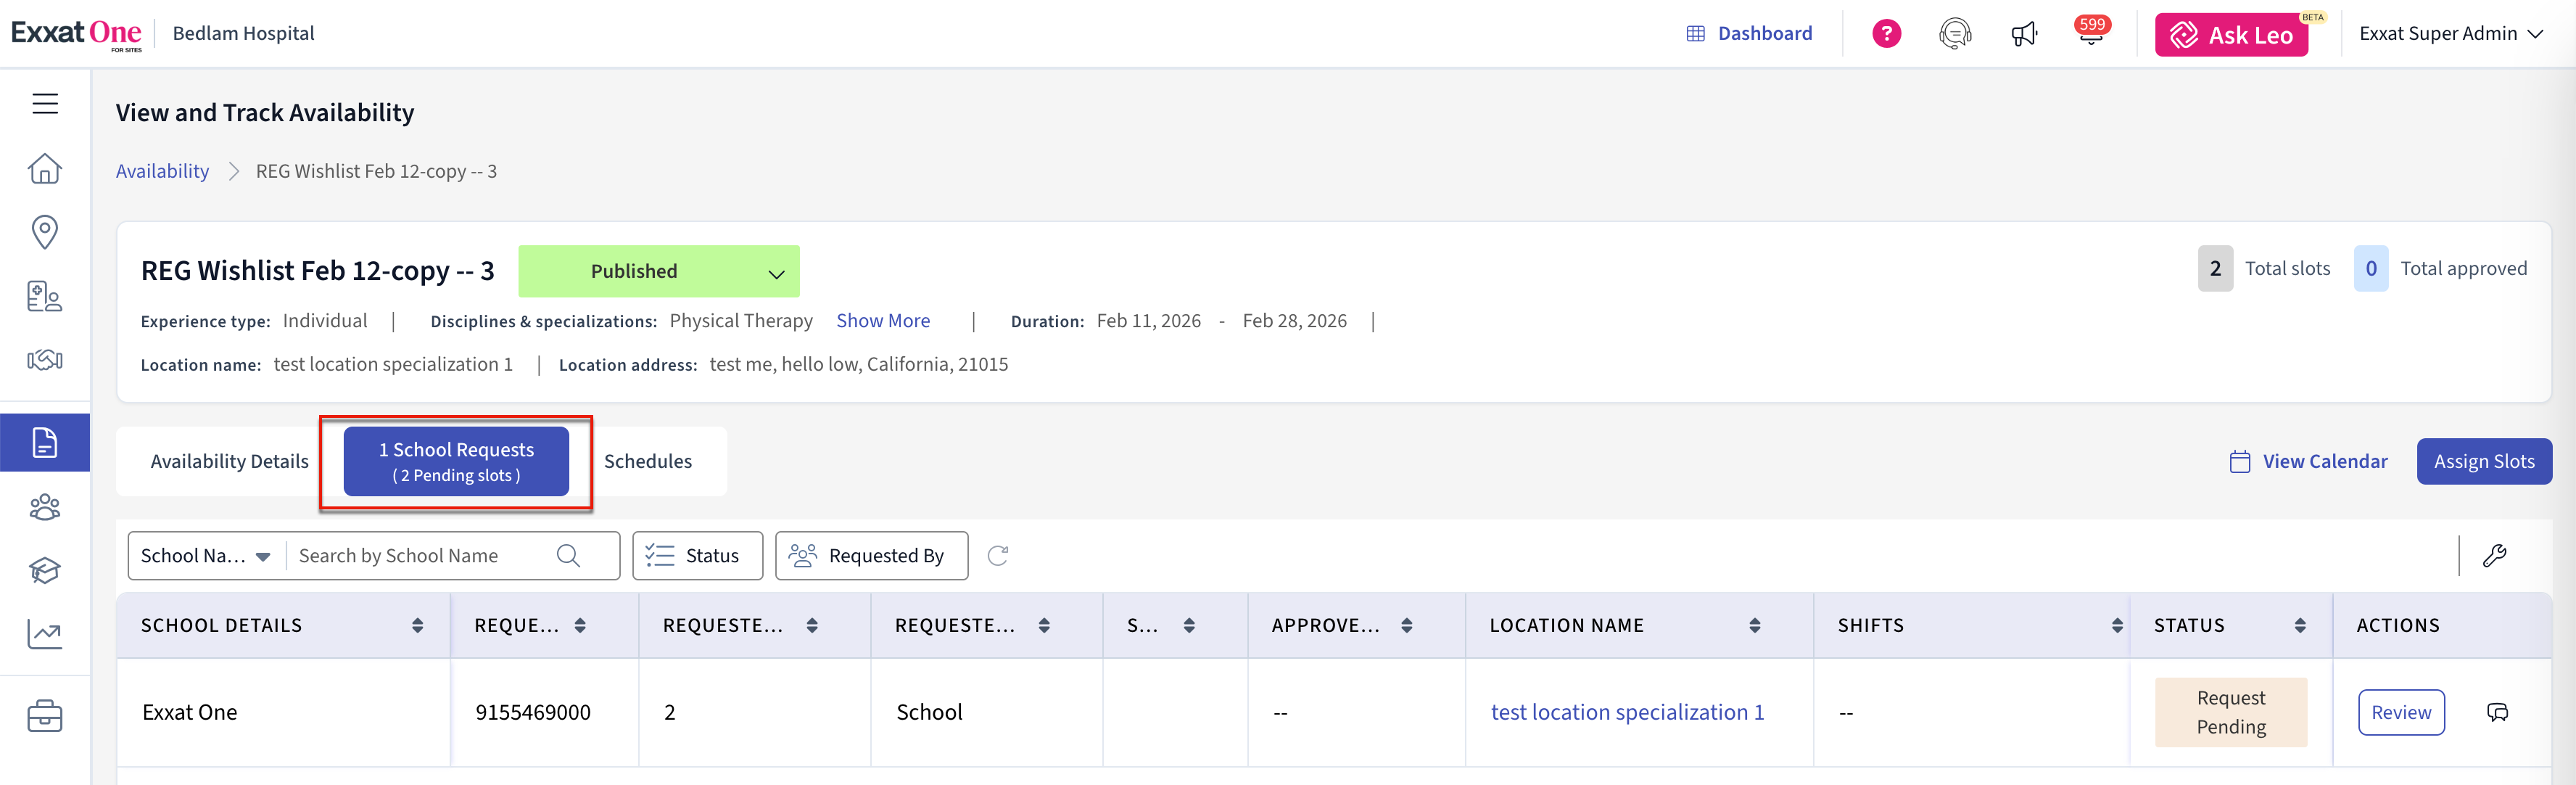Switch to the Schedules tab
The image size is (2576, 785).
[x=647, y=461]
